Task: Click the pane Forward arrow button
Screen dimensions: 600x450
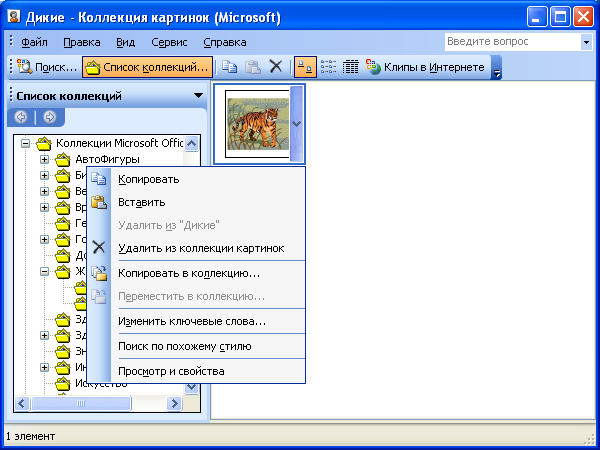Action: 50,117
